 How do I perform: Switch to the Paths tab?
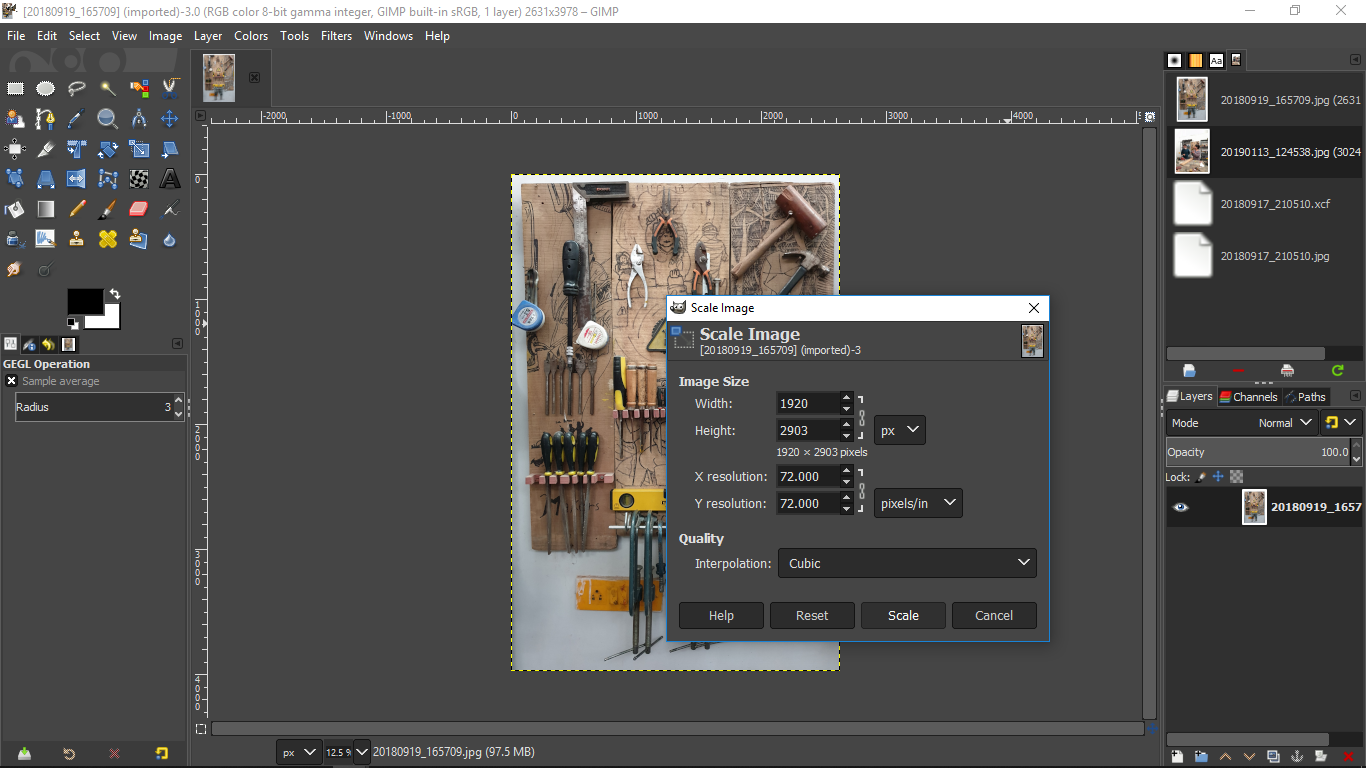click(1305, 396)
